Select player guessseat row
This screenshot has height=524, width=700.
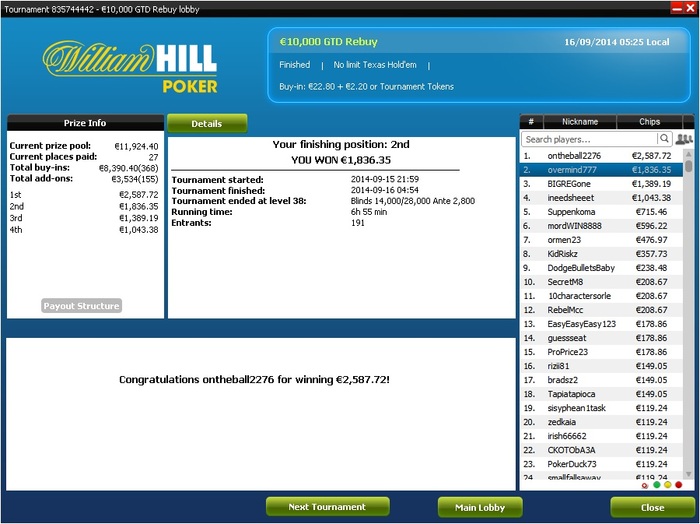click(x=601, y=338)
